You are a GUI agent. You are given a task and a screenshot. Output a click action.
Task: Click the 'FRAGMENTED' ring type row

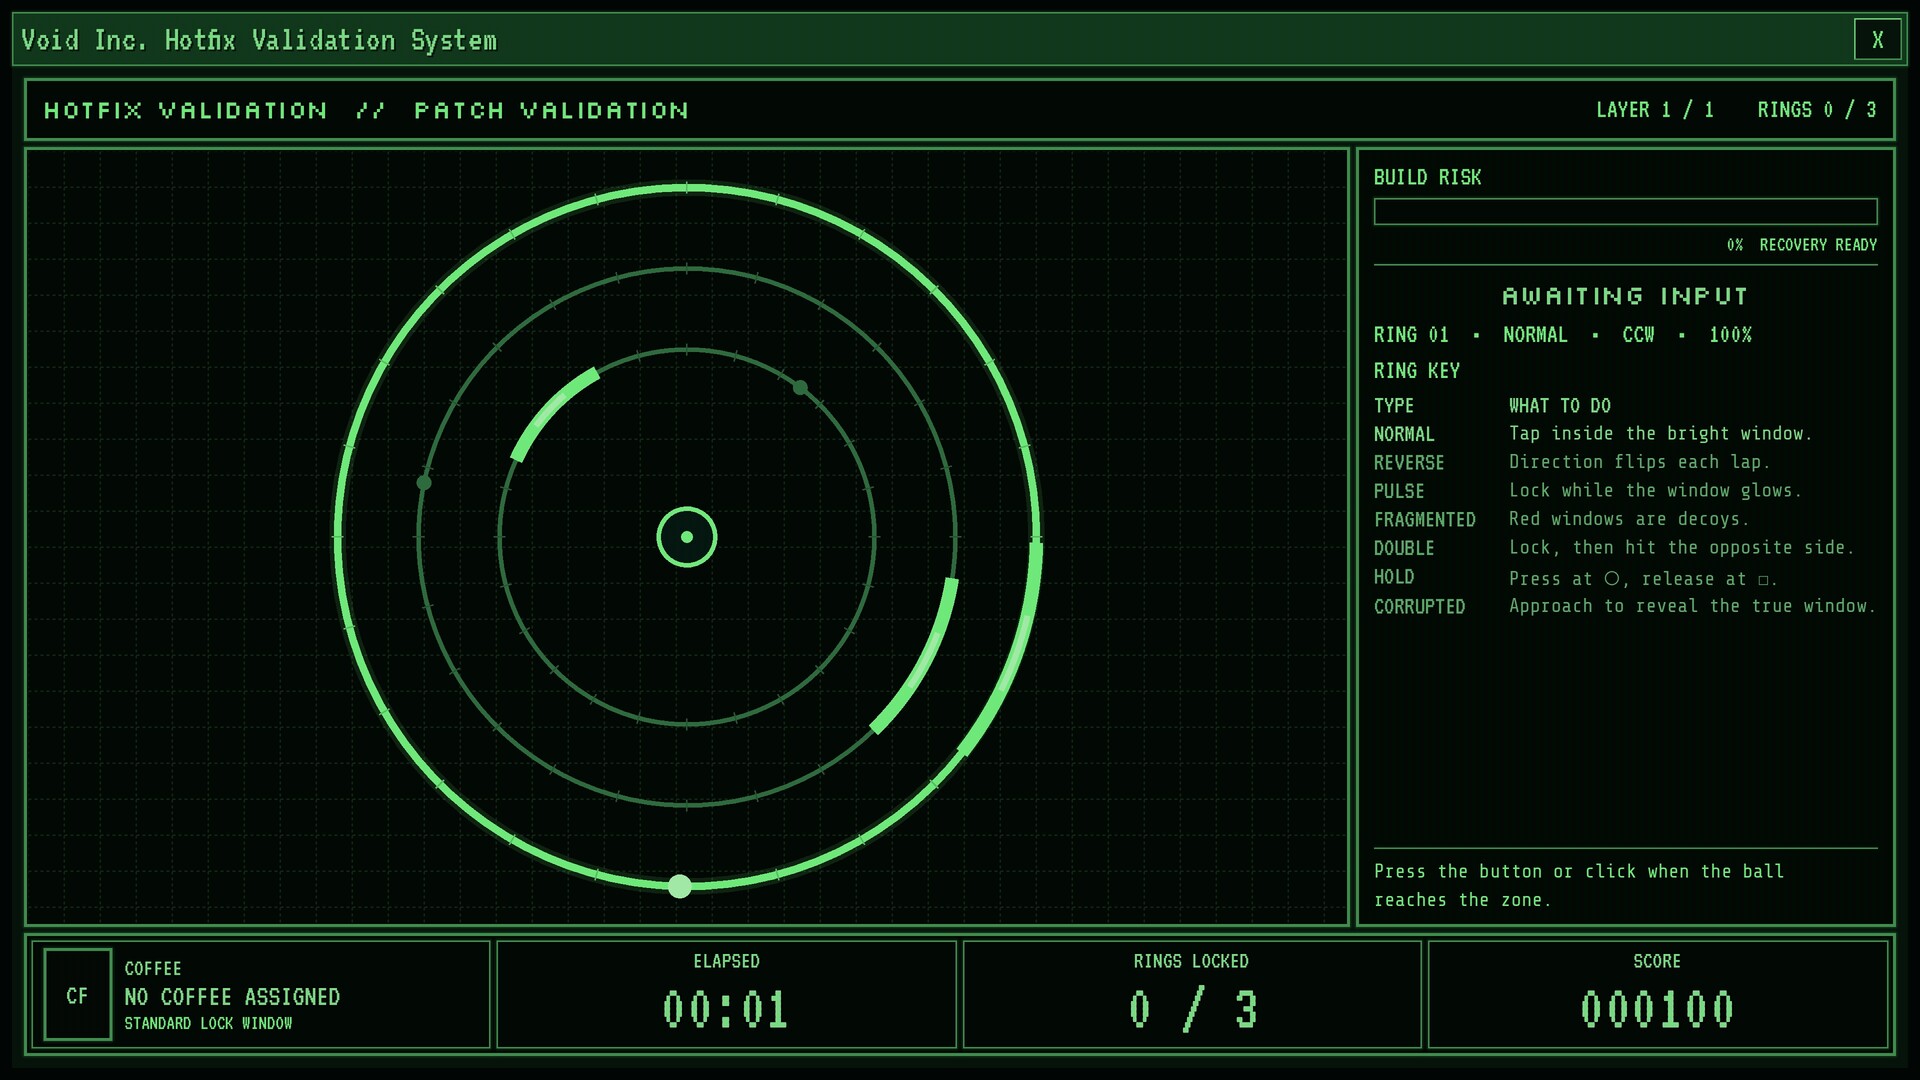coord(1625,519)
